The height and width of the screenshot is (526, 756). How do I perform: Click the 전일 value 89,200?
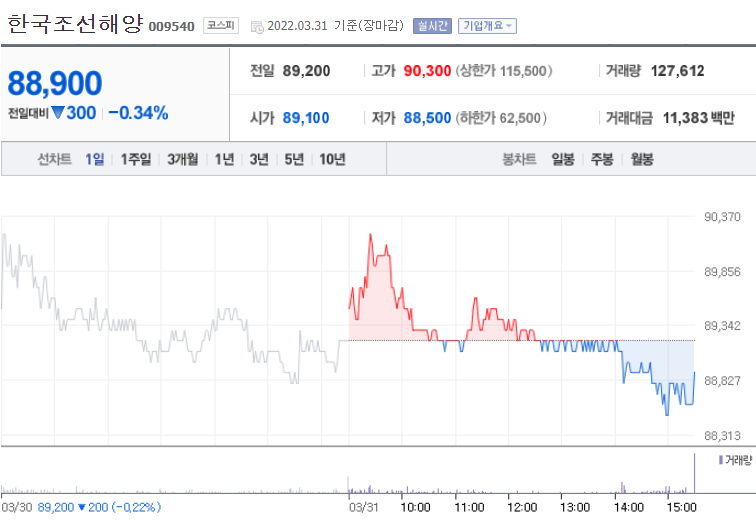(306, 71)
